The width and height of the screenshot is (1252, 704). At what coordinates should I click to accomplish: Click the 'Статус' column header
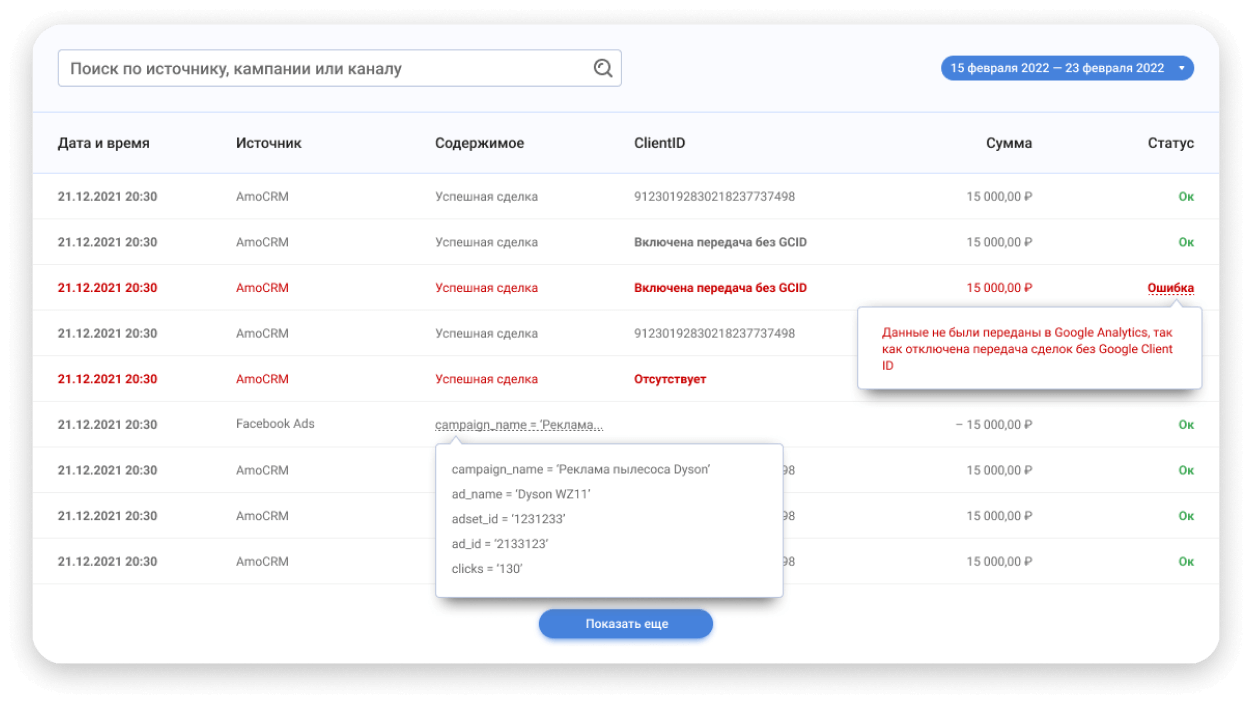(x=1170, y=143)
